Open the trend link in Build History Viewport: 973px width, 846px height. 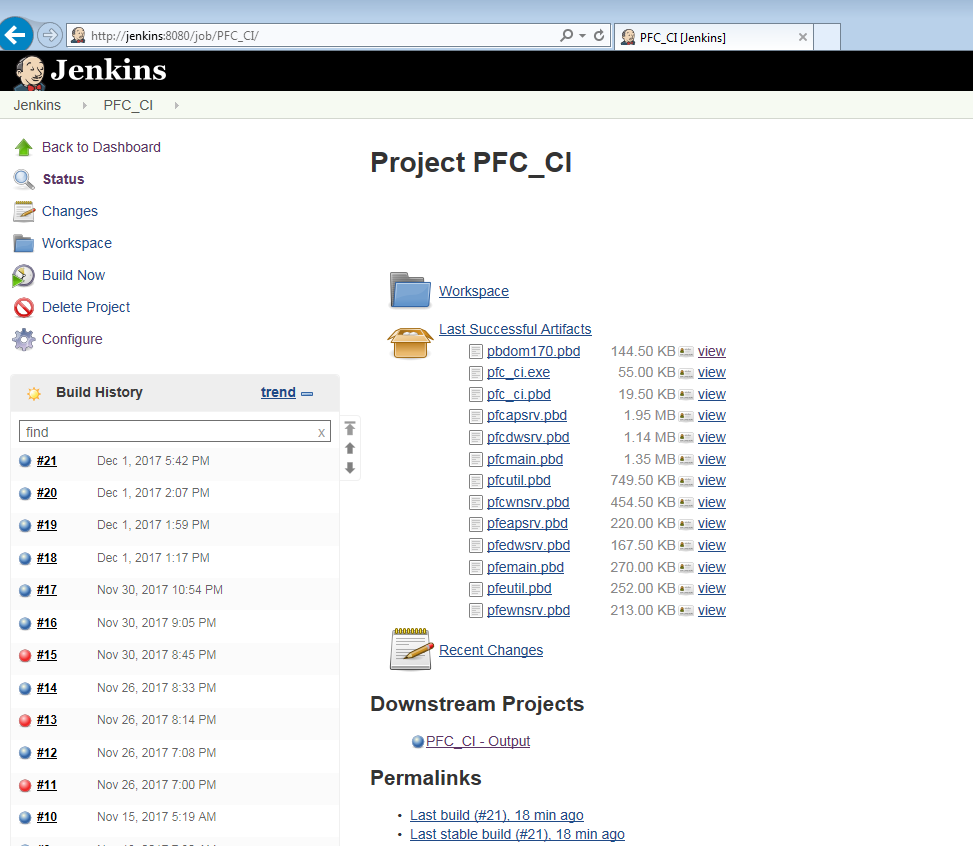pyautogui.click(x=278, y=392)
